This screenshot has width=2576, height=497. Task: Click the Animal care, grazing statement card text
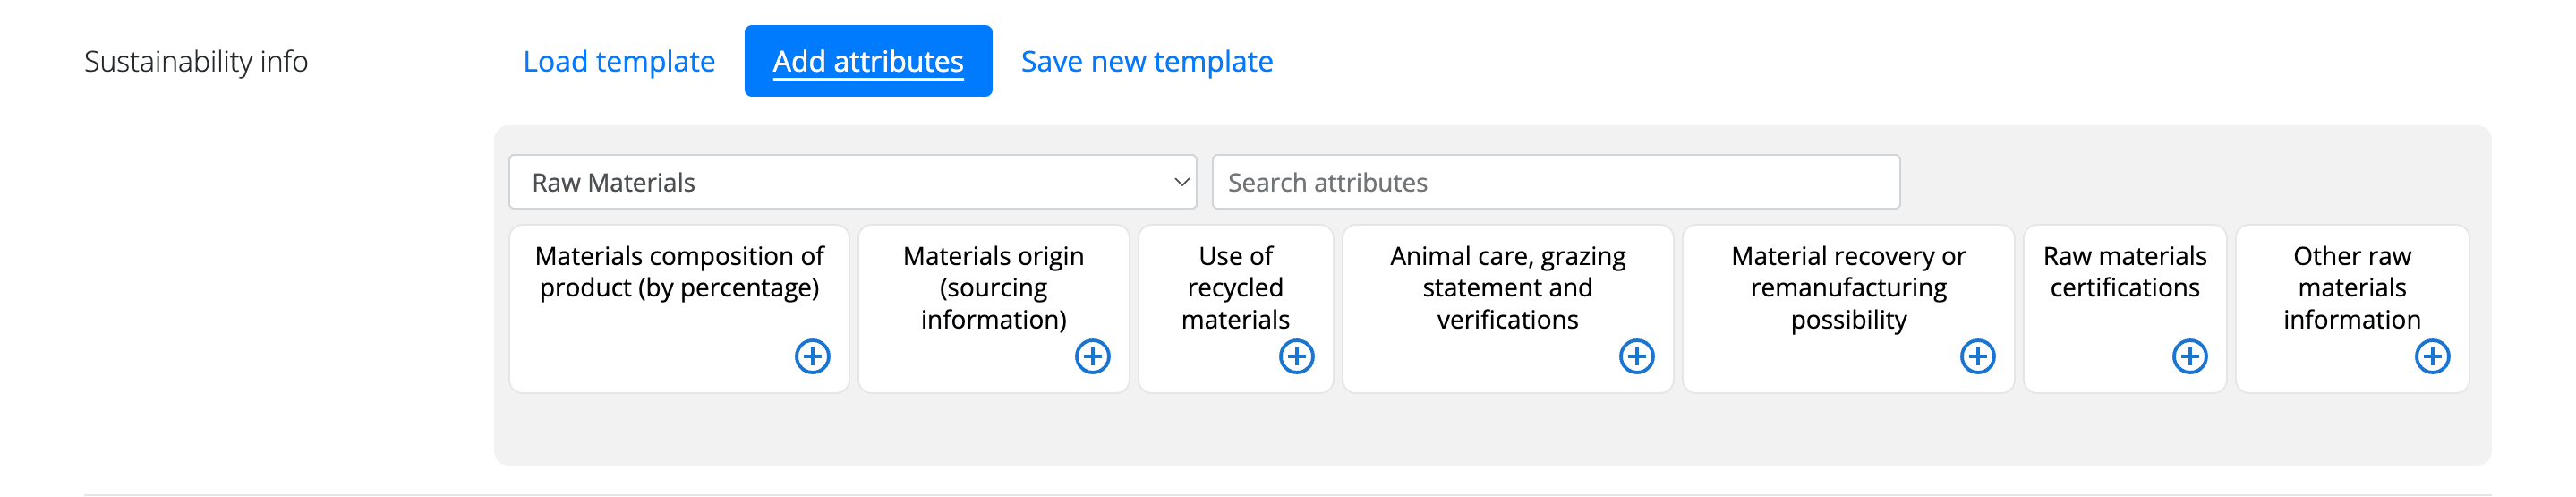pos(1507,288)
